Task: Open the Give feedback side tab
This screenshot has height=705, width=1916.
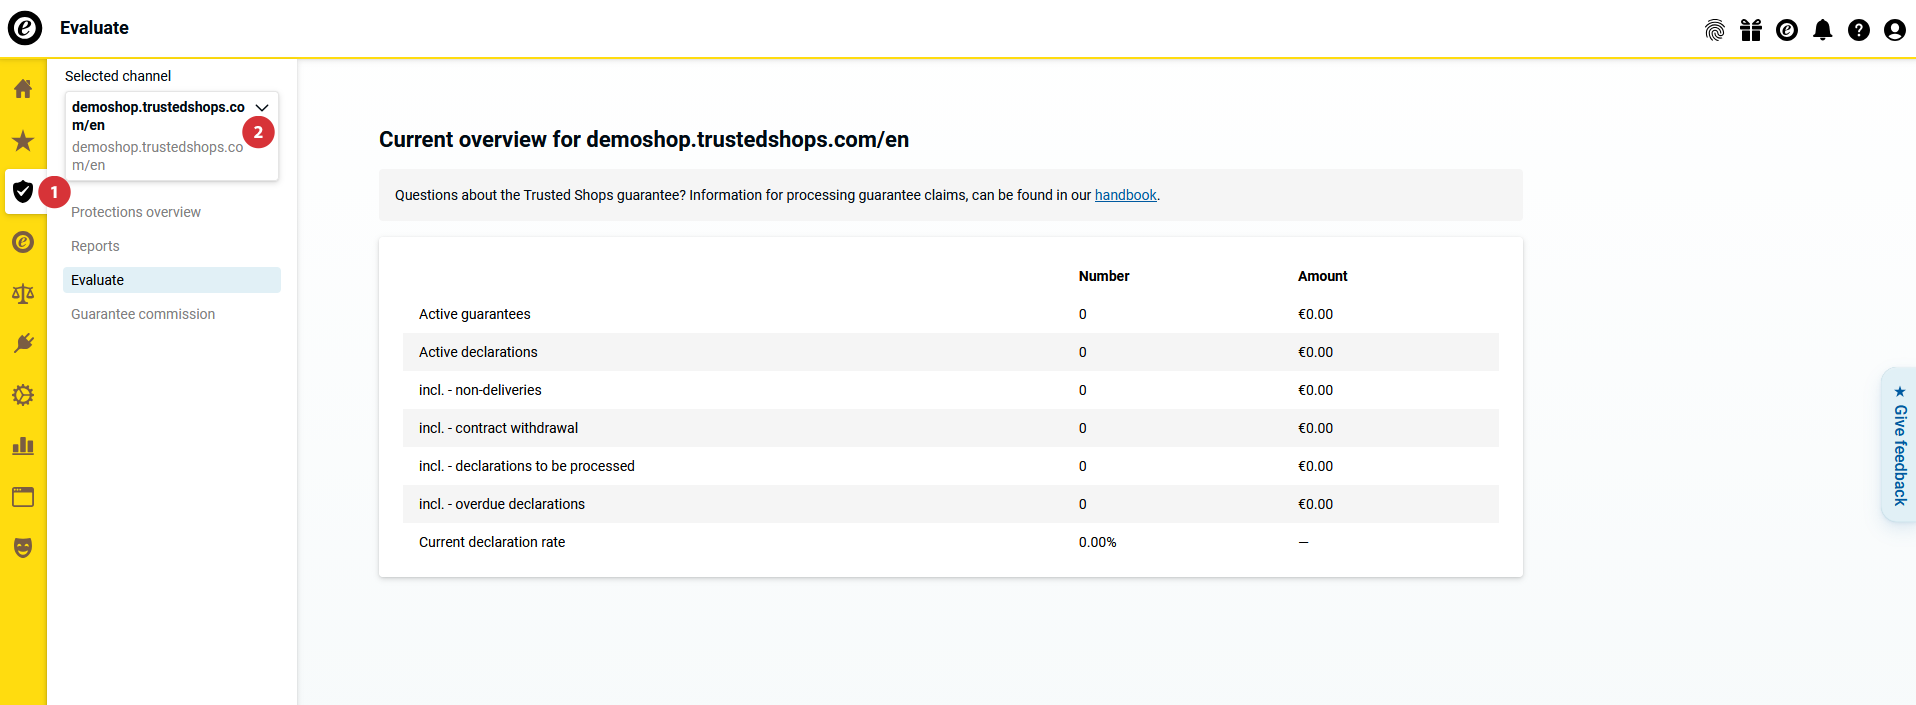Action: (x=1900, y=445)
